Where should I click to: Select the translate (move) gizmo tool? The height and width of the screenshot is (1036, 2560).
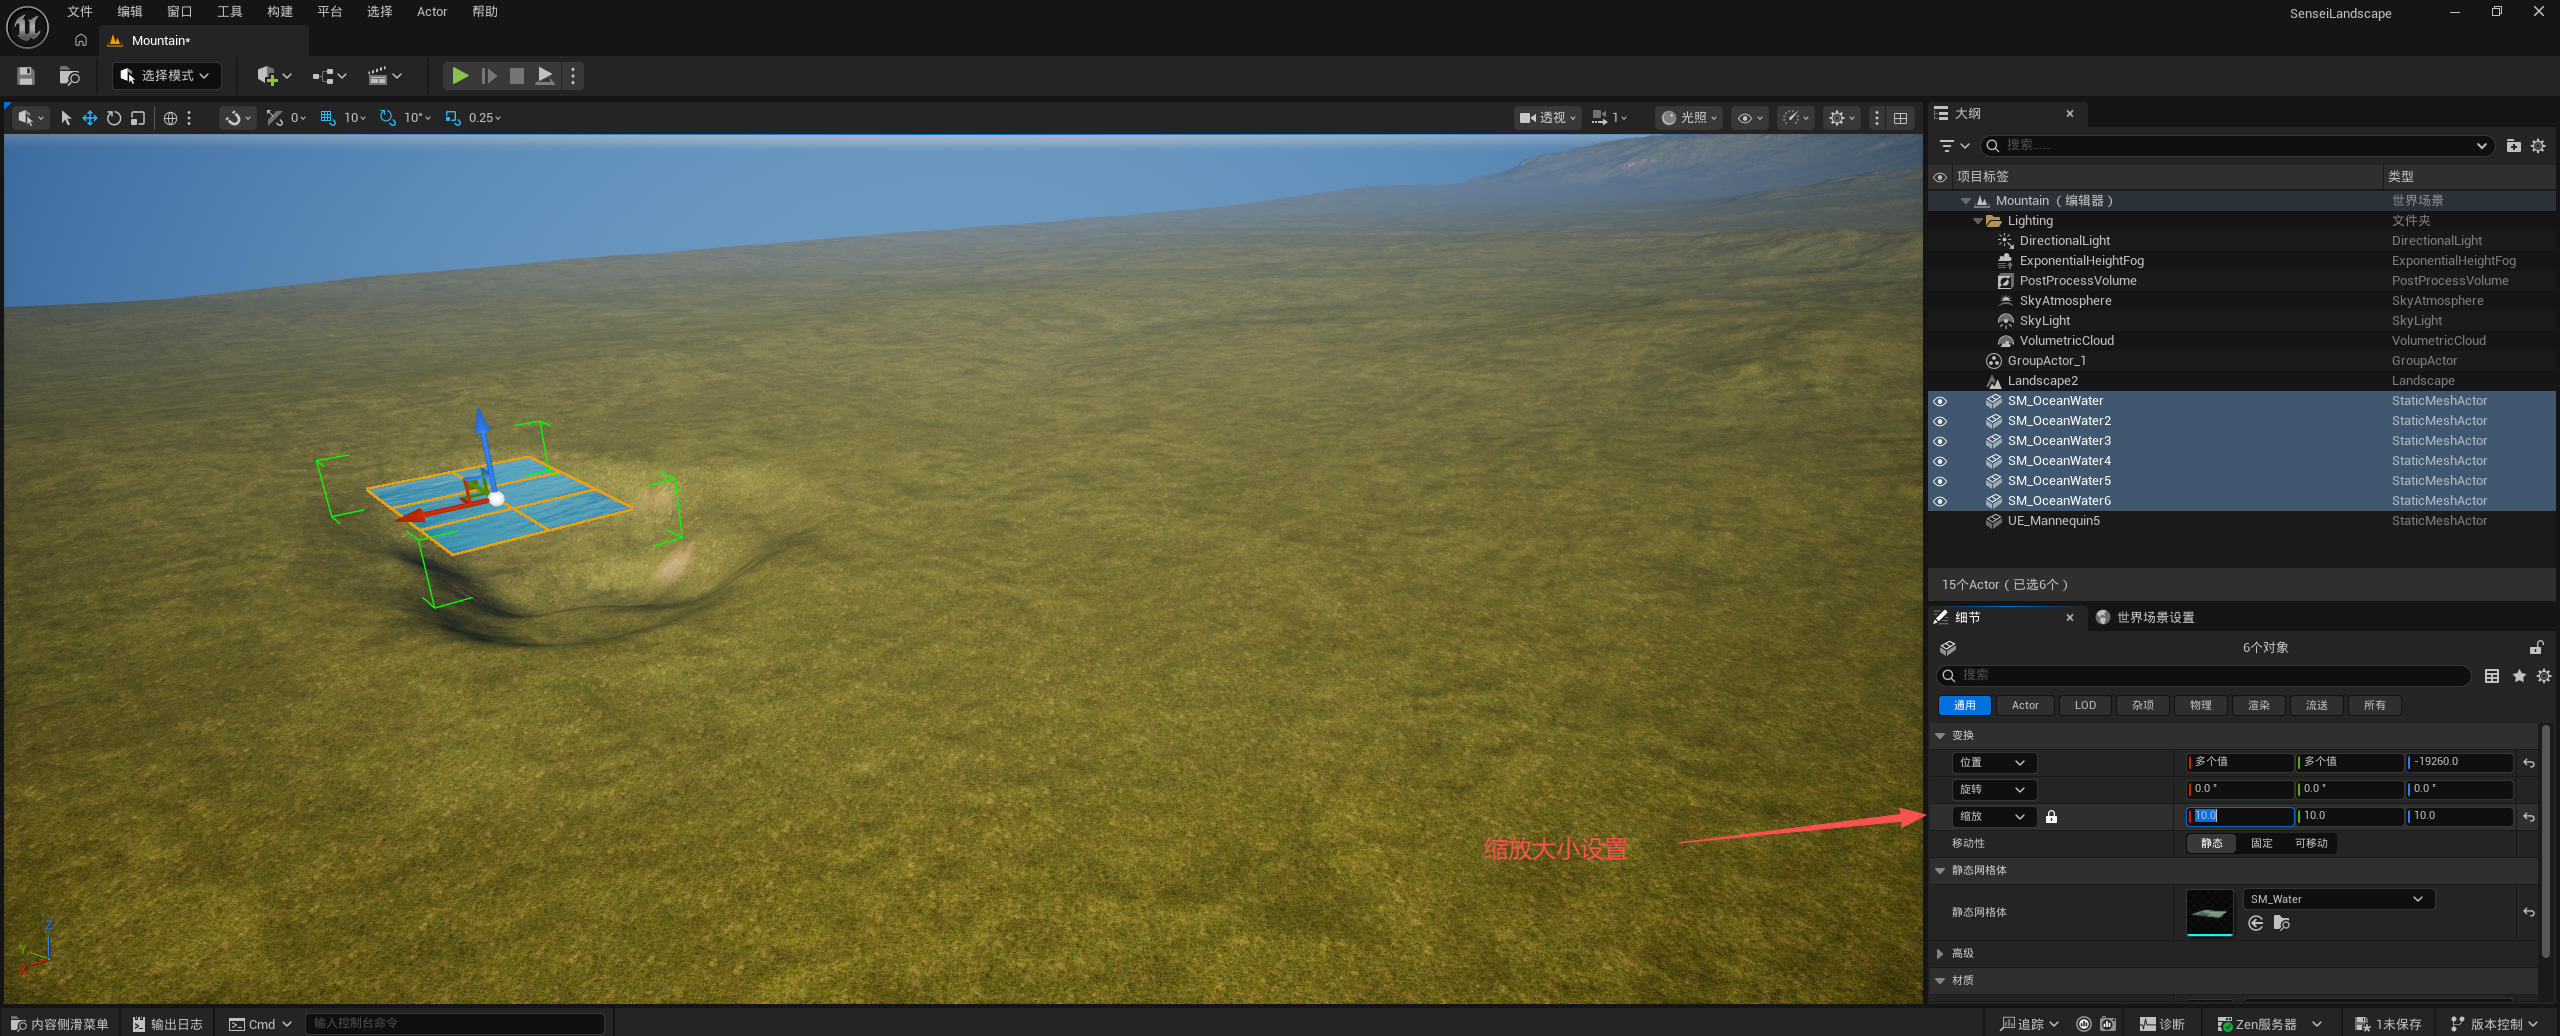90,118
